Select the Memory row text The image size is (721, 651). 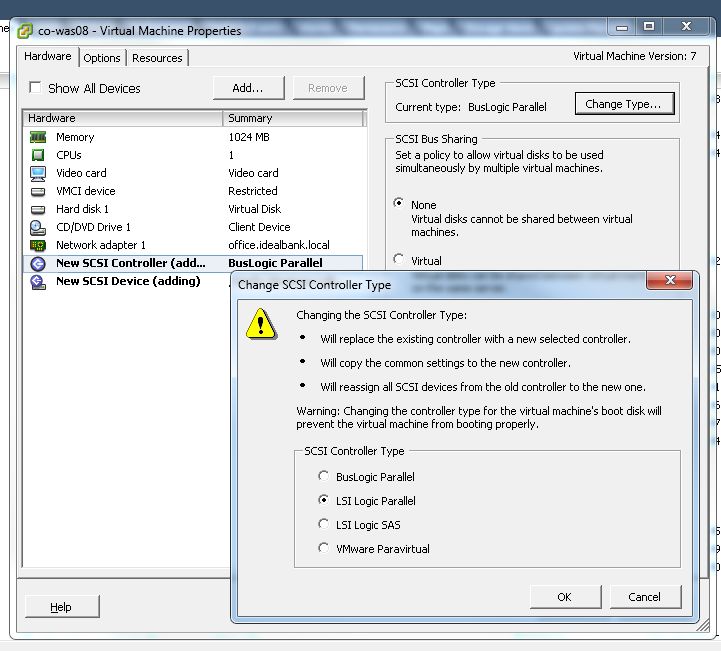75,137
